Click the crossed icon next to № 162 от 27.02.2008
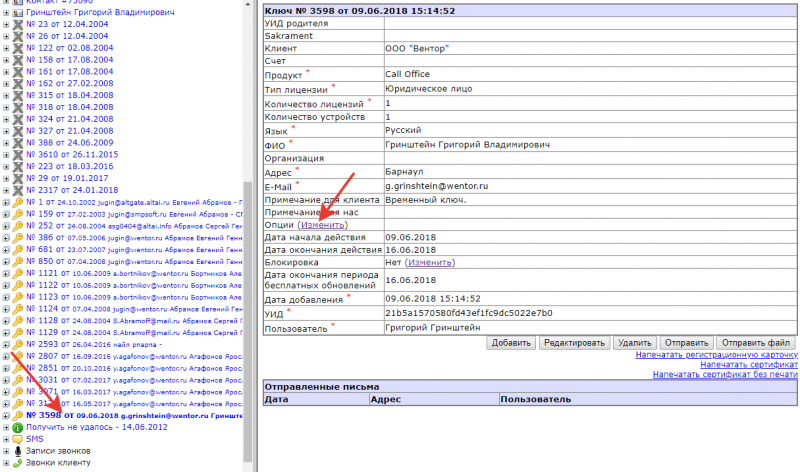Image resolution: width=800 pixels, height=472 pixels. pyautogui.click(x=18, y=83)
